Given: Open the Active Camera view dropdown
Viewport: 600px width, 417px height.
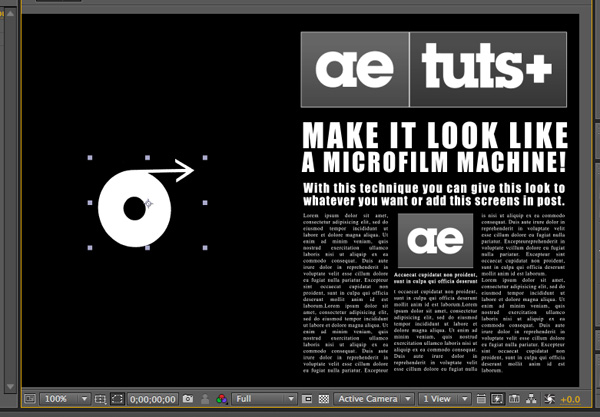Looking at the screenshot, I should coord(374,399).
